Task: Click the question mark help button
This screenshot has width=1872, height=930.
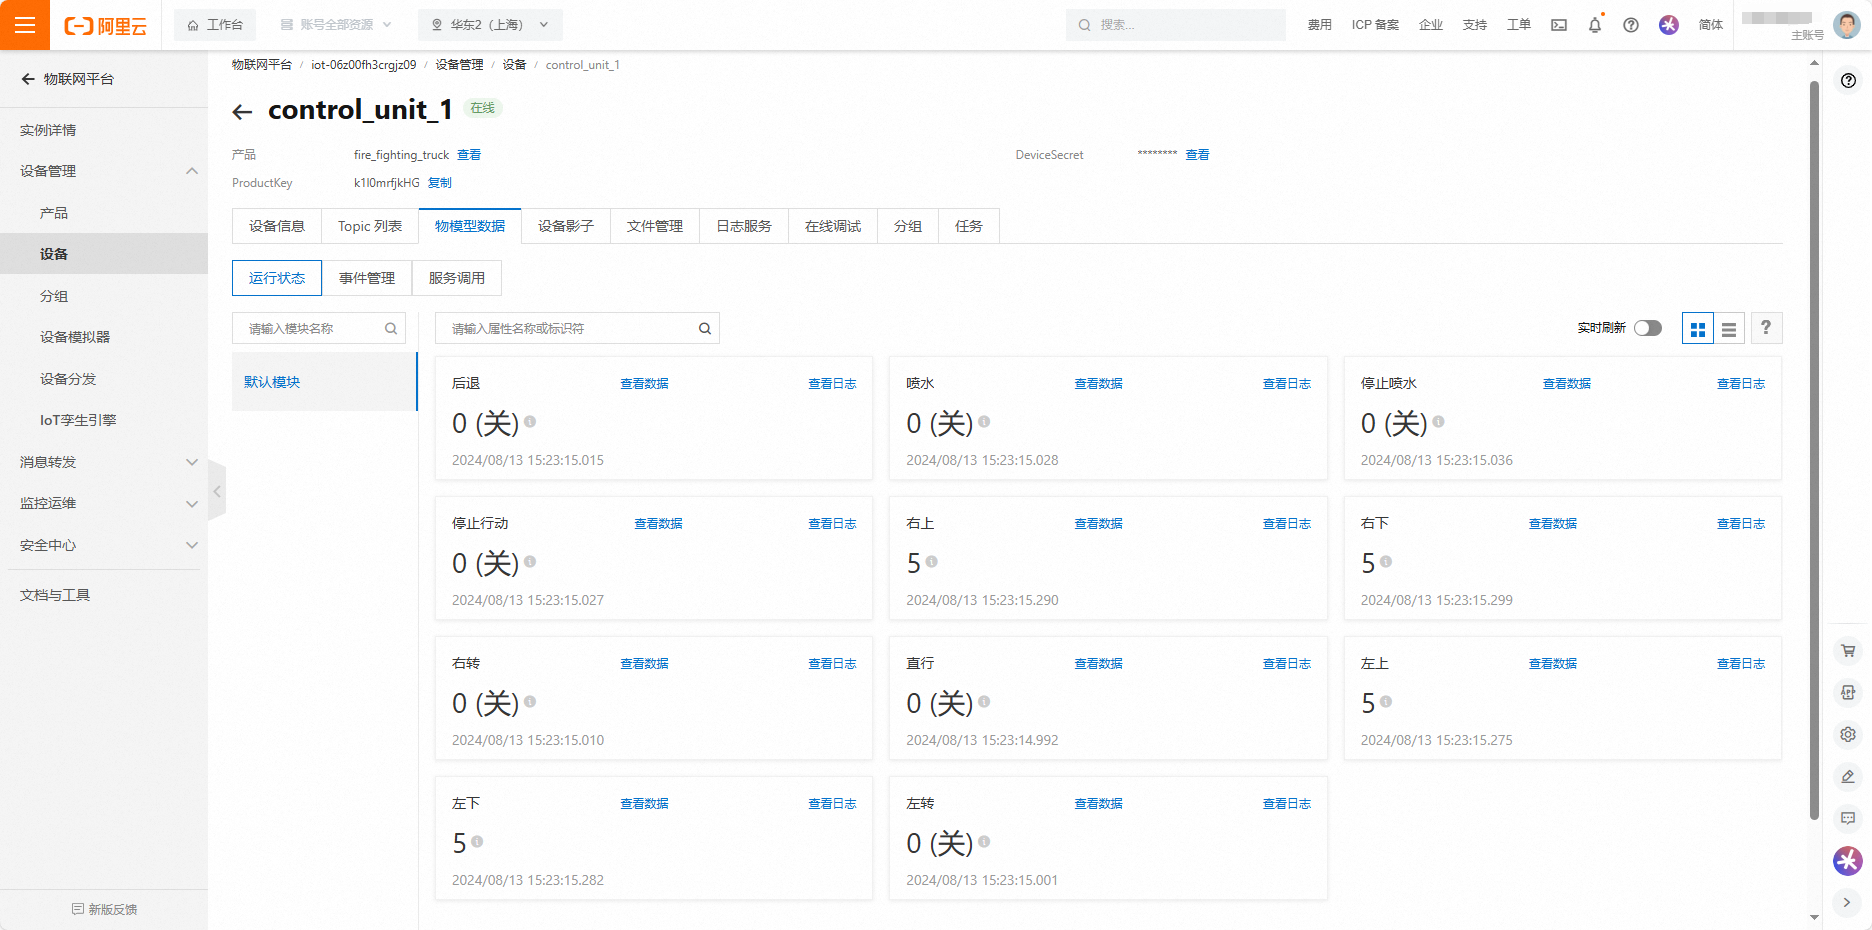Action: (1765, 328)
